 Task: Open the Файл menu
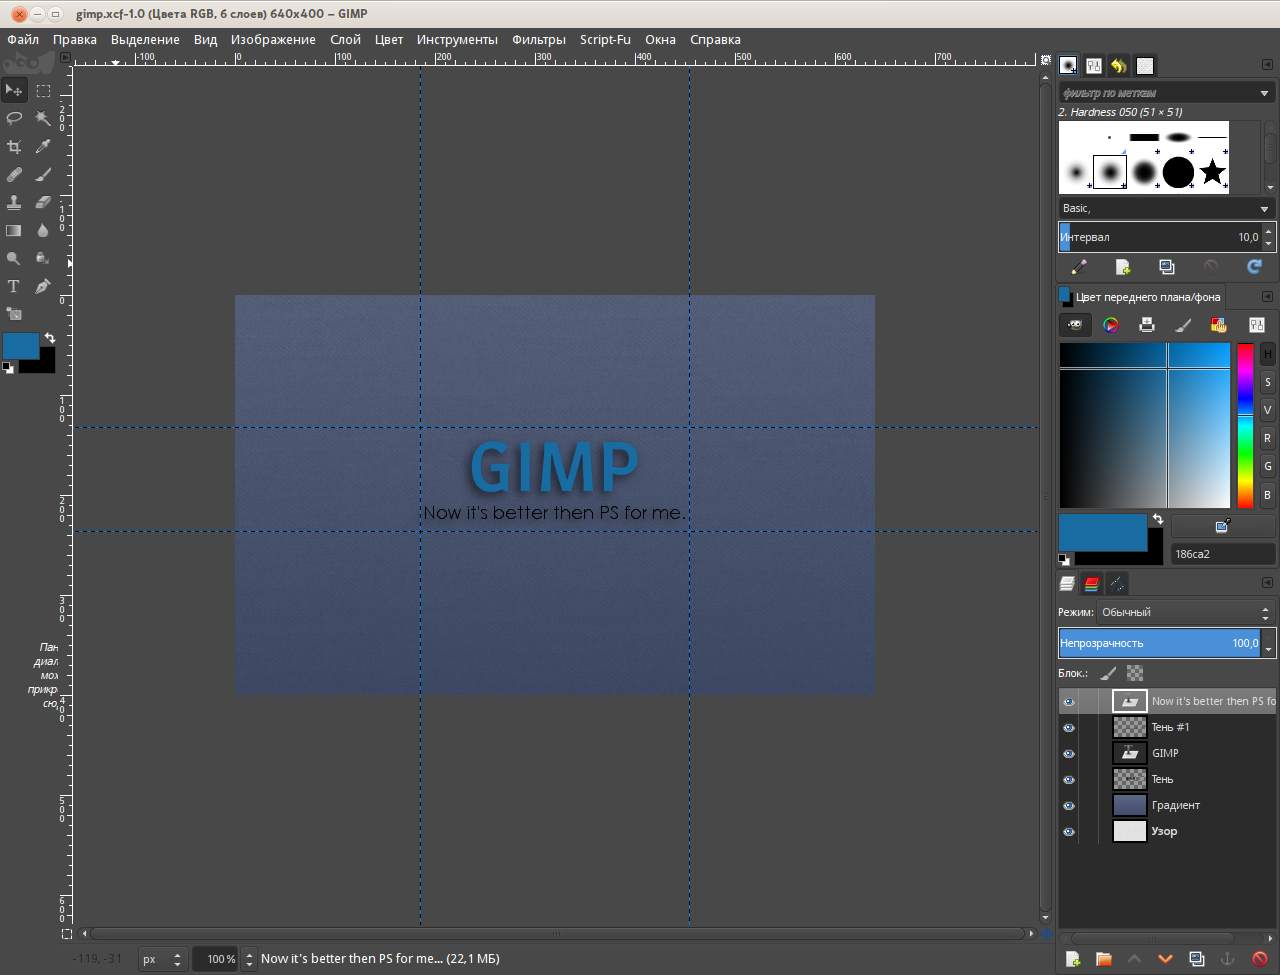coord(23,40)
